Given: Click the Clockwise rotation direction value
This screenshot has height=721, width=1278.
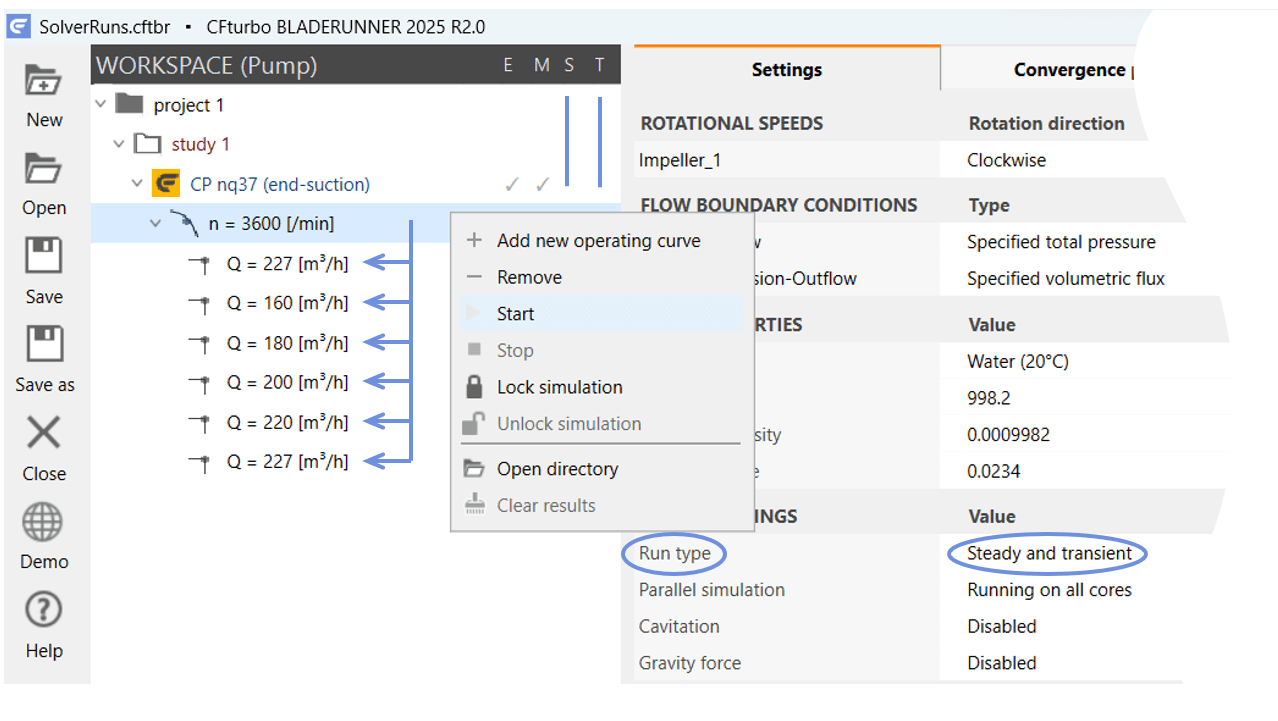Looking at the screenshot, I should click(x=1007, y=160).
